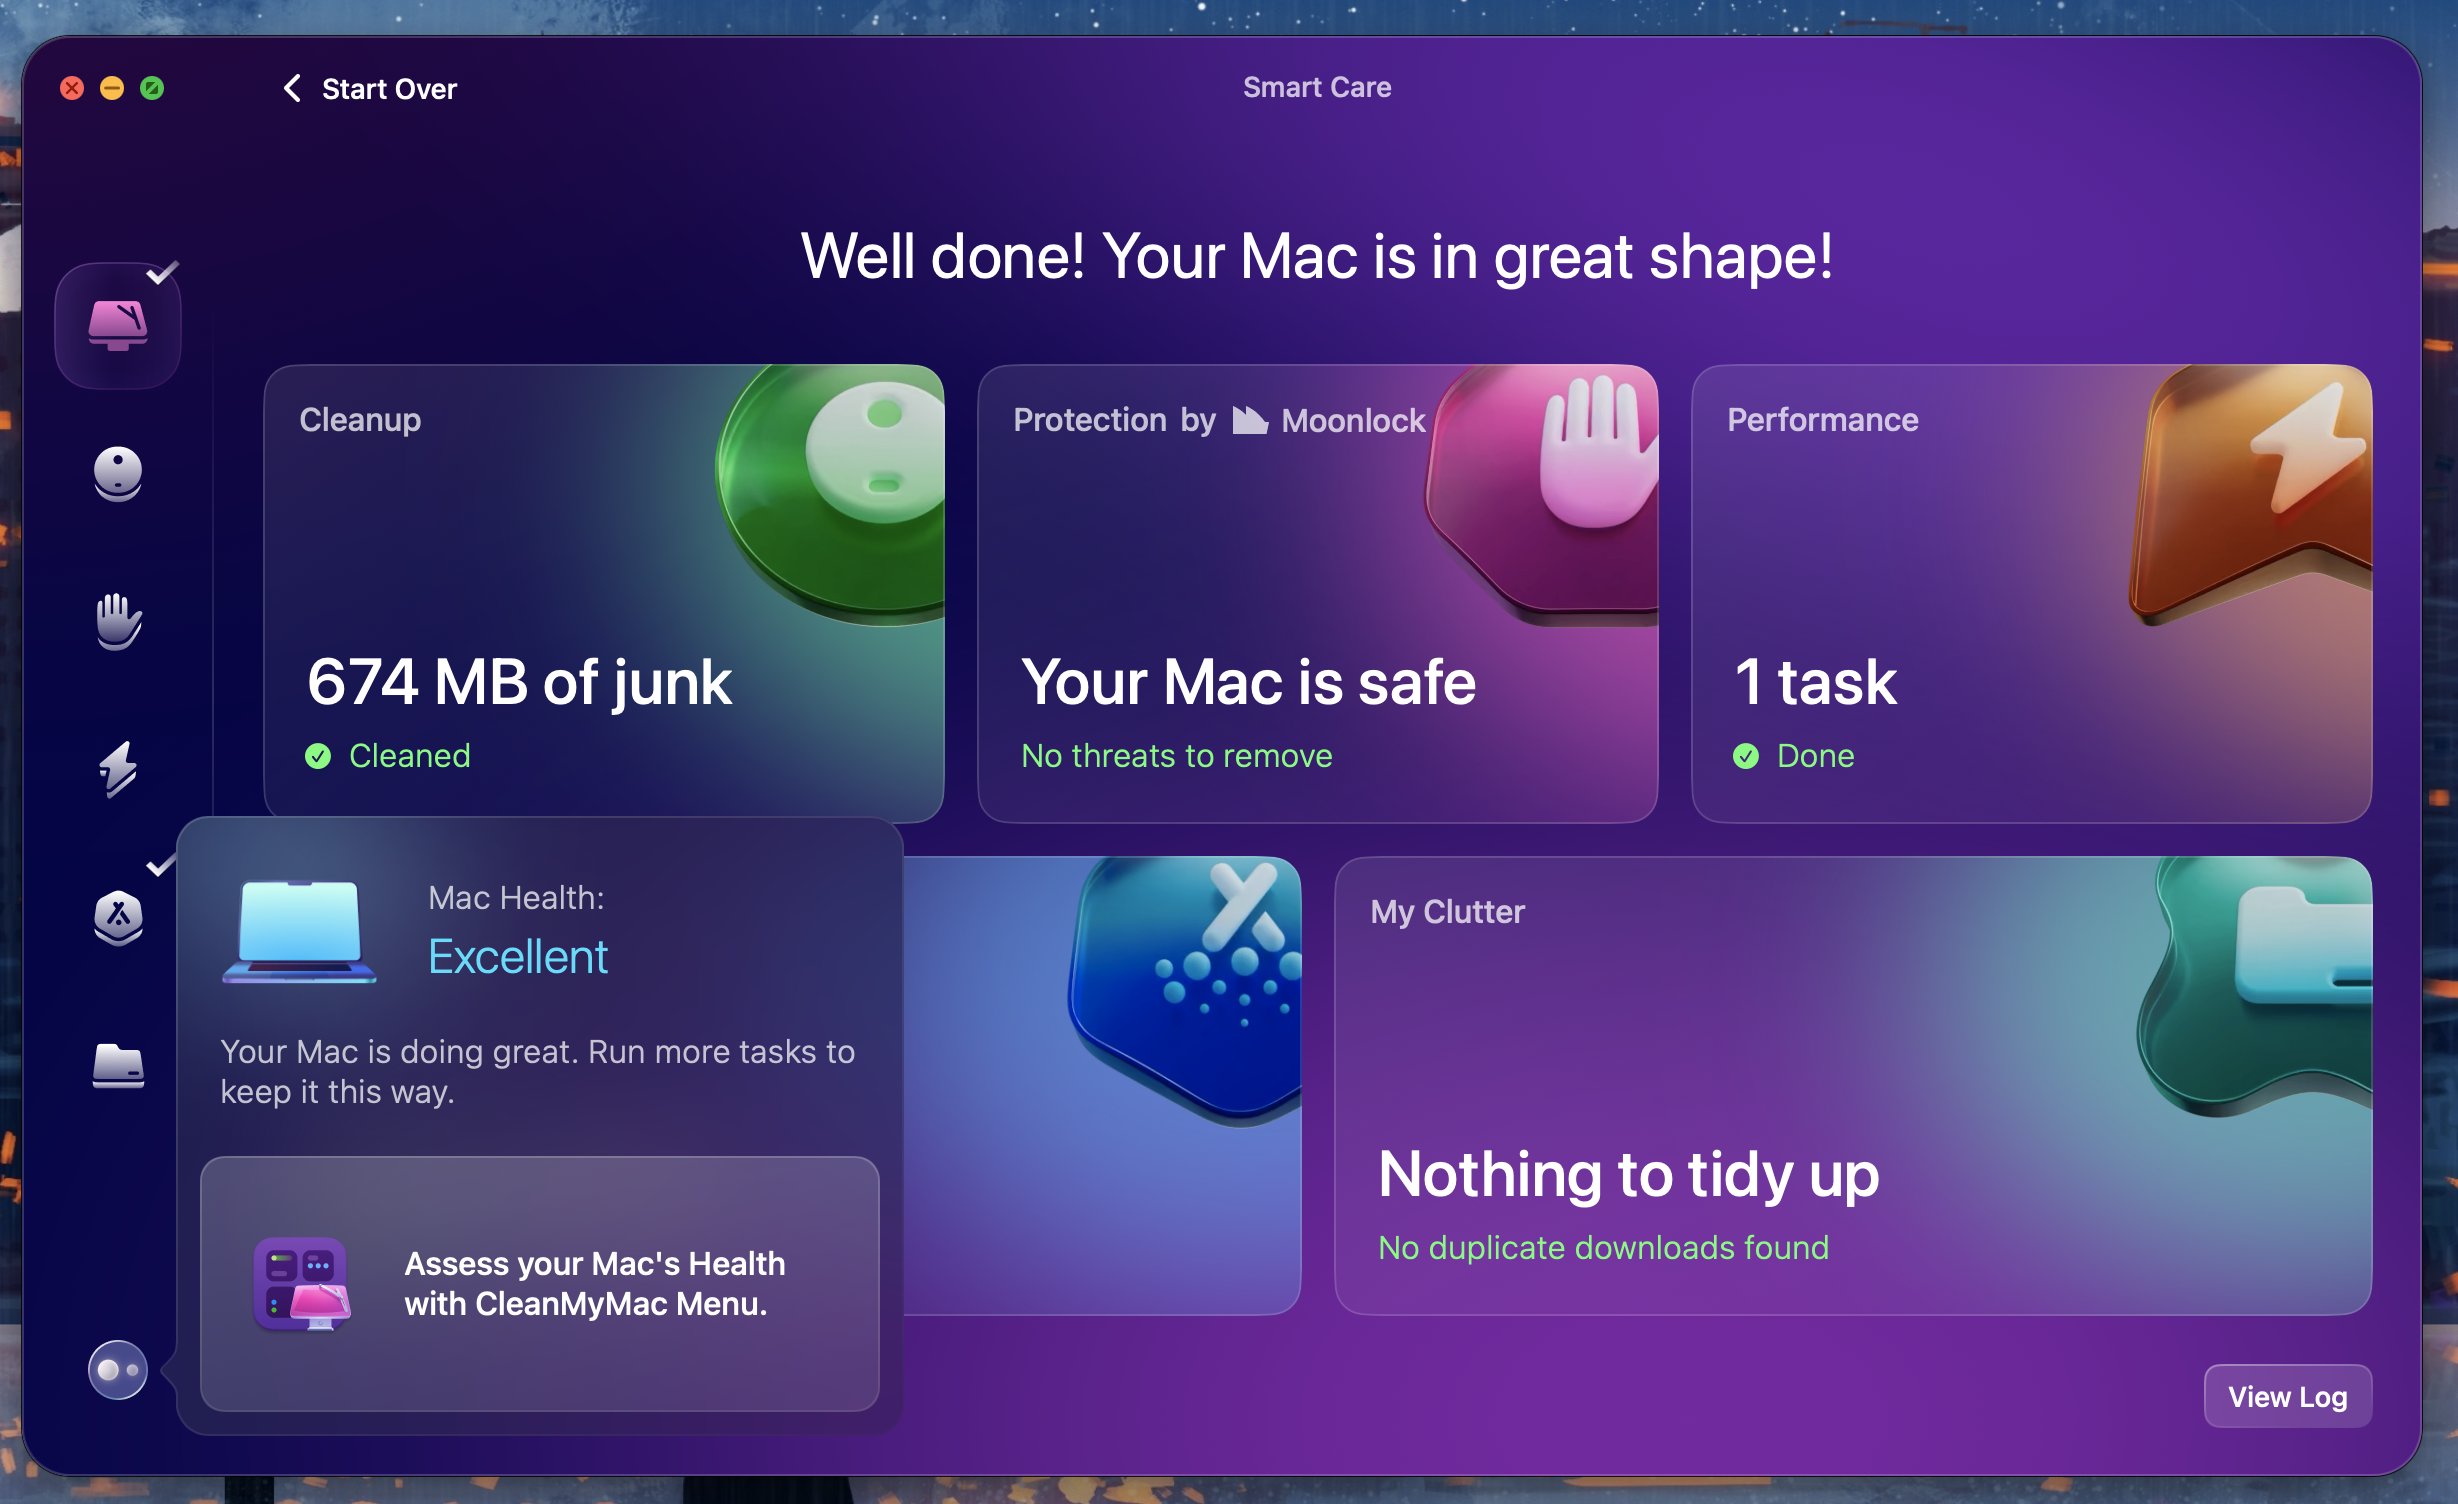Image resolution: width=2458 pixels, height=1504 pixels.
Task: Click the back chevron beside Start Over
Action: pos(292,88)
